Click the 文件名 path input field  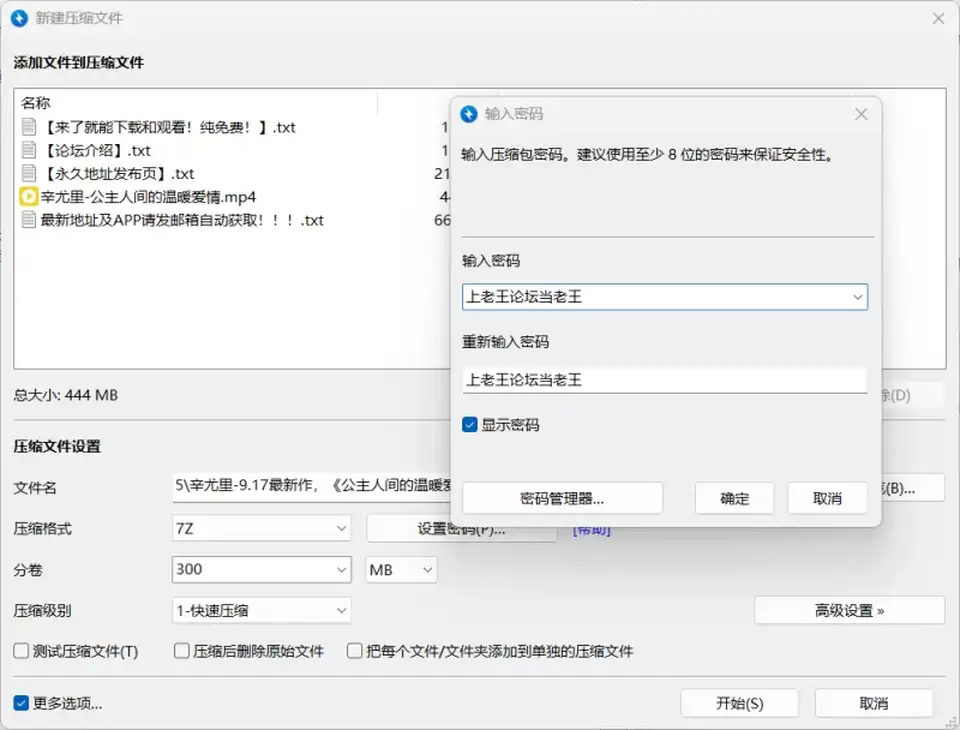(x=312, y=487)
